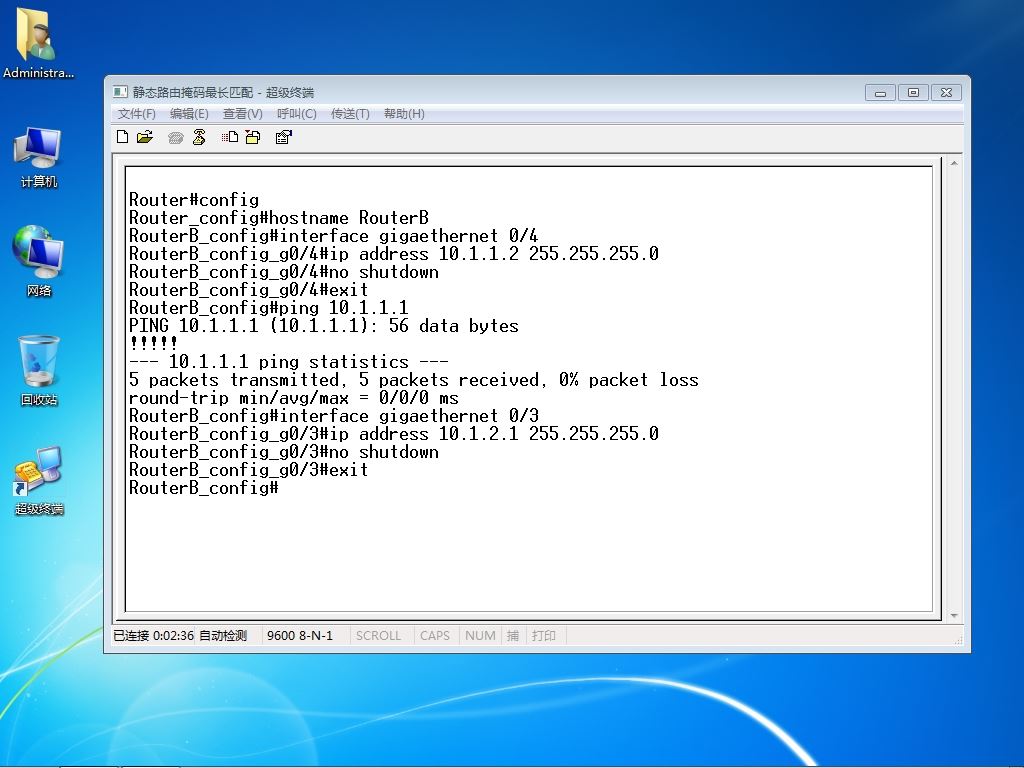
Task: Select the Administrator folder desktop icon
Action: pyautogui.click(x=38, y=42)
